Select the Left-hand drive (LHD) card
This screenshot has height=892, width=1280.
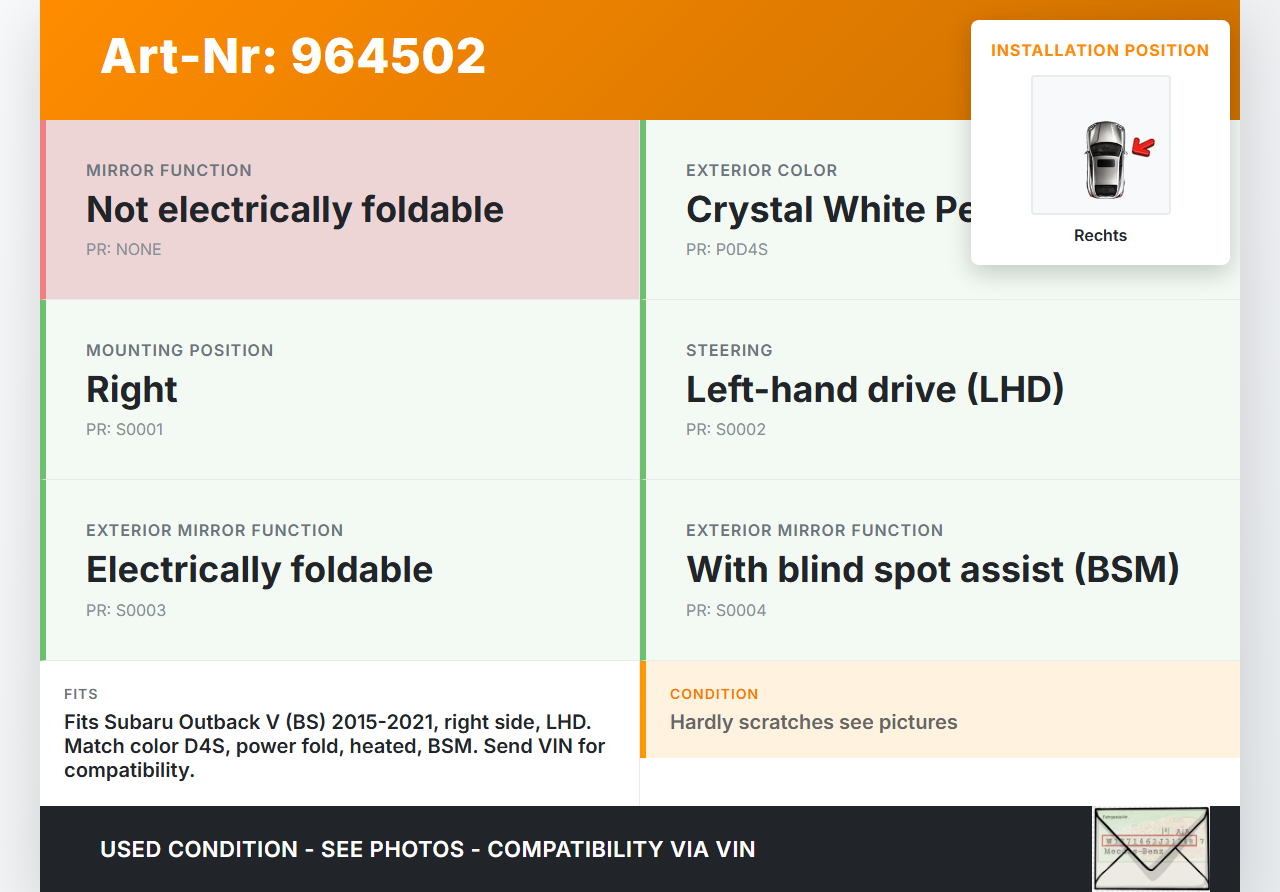coord(940,389)
